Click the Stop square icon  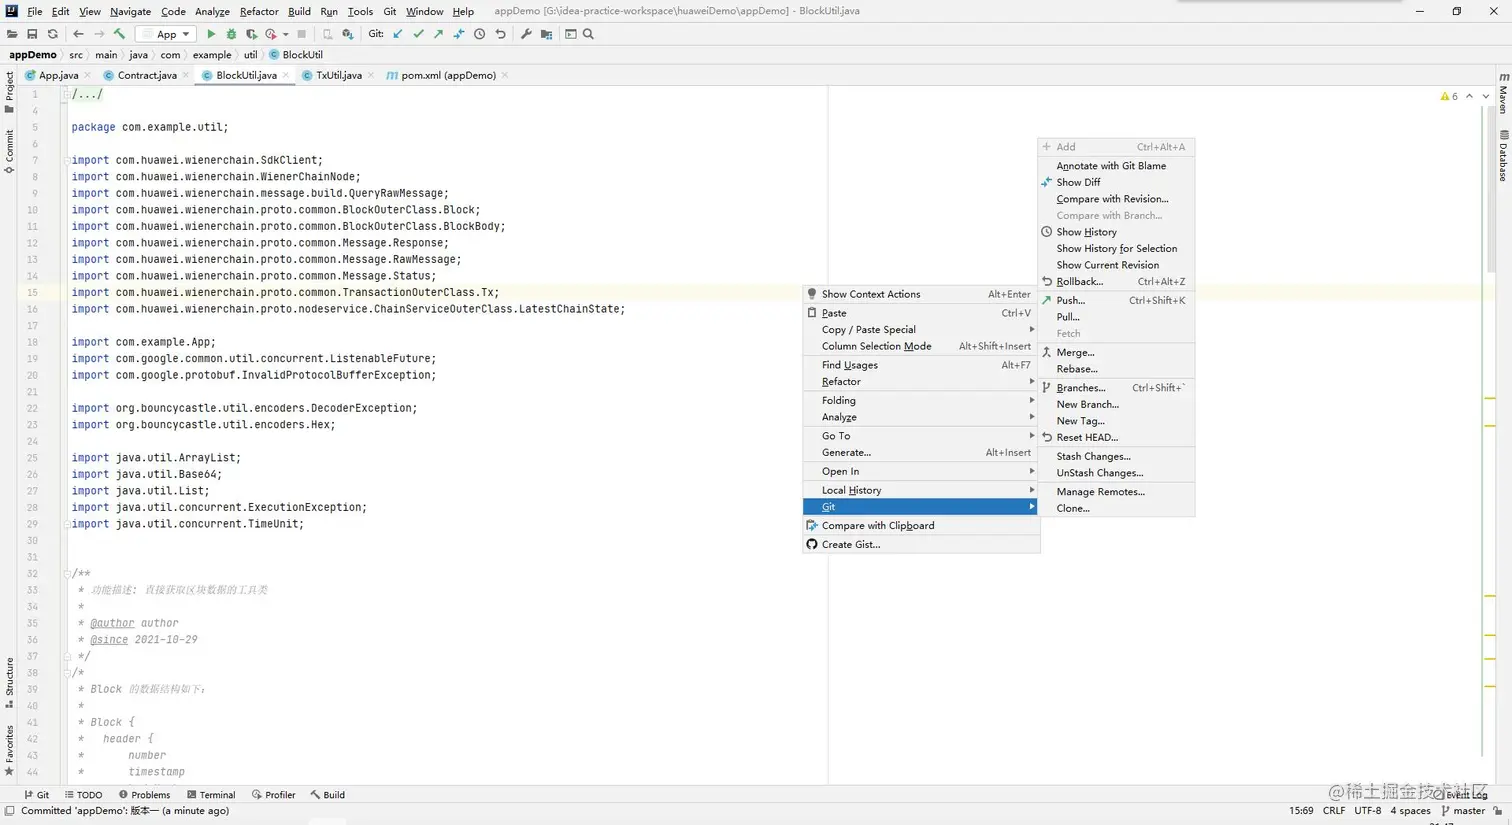(x=301, y=34)
